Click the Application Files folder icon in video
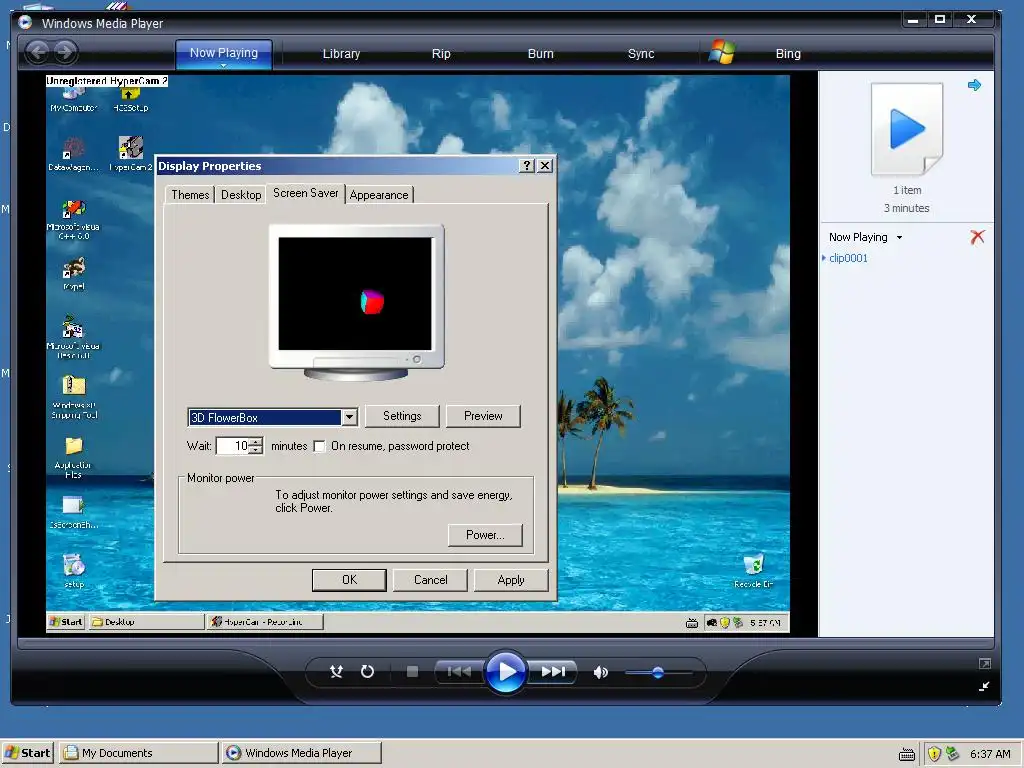The height and width of the screenshot is (768, 1024). [73, 457]
